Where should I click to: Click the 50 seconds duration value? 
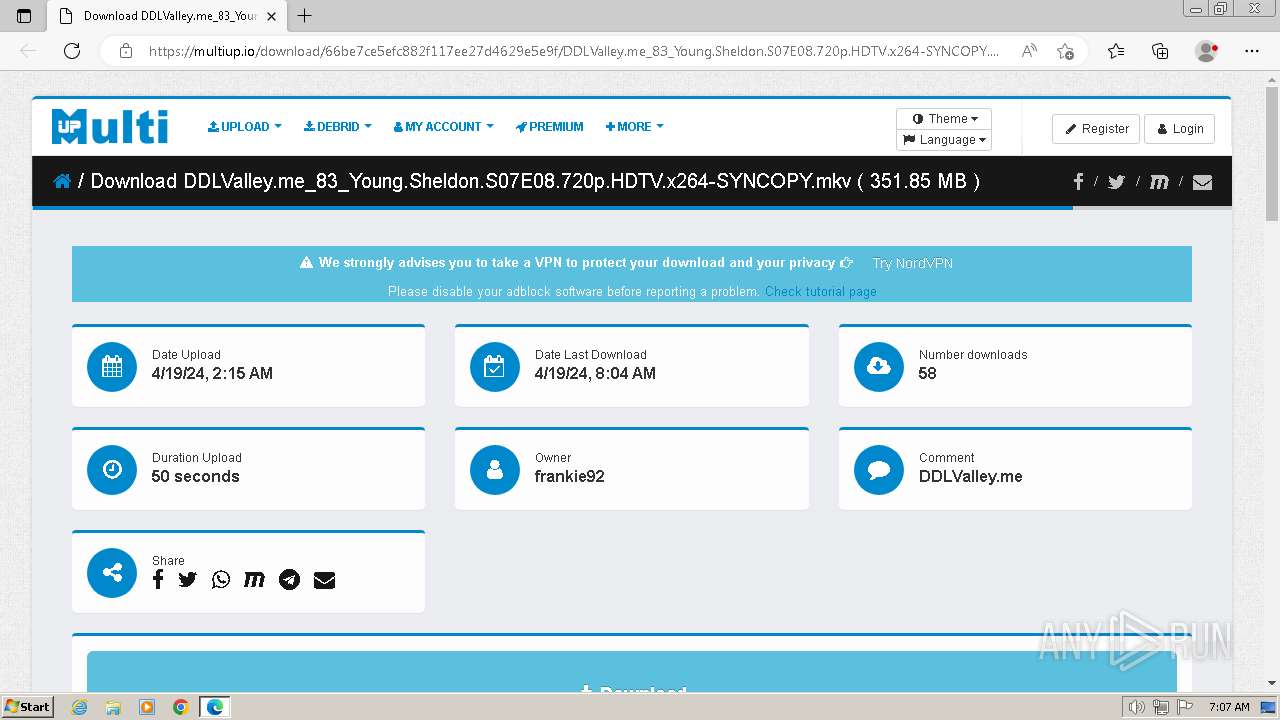195,476
